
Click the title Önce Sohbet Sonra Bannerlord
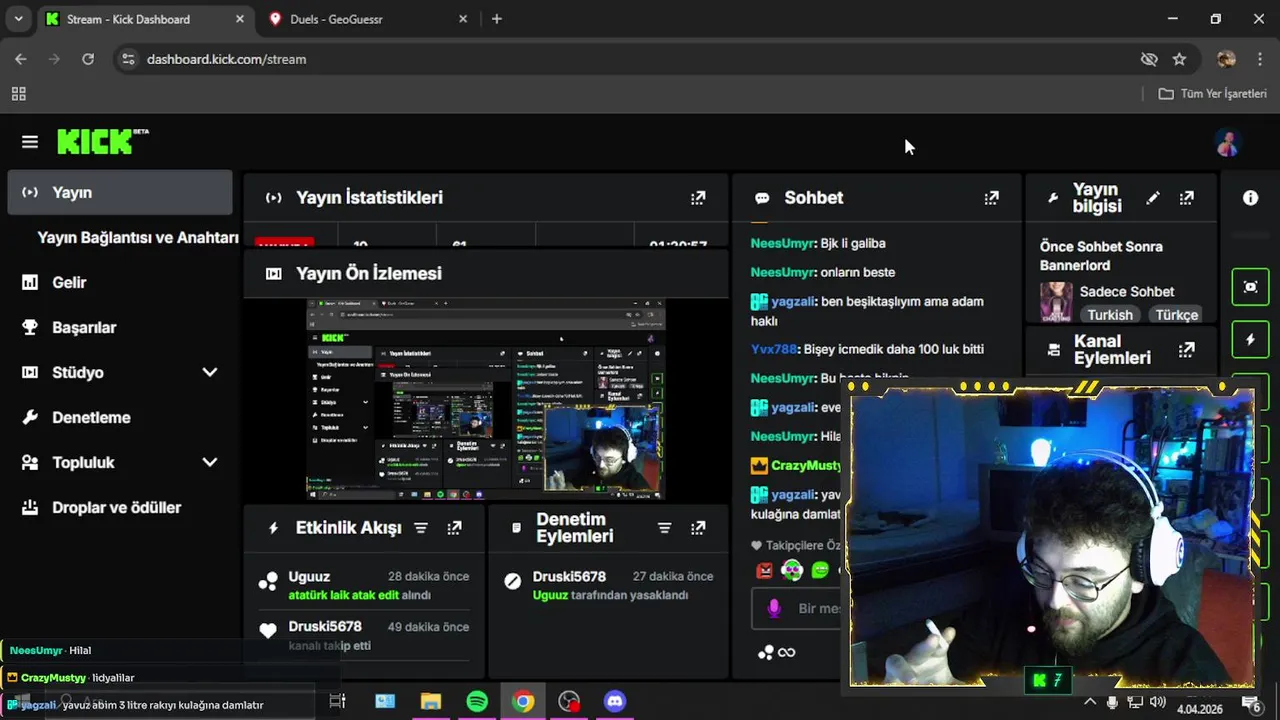click(x=1101, y=255)
